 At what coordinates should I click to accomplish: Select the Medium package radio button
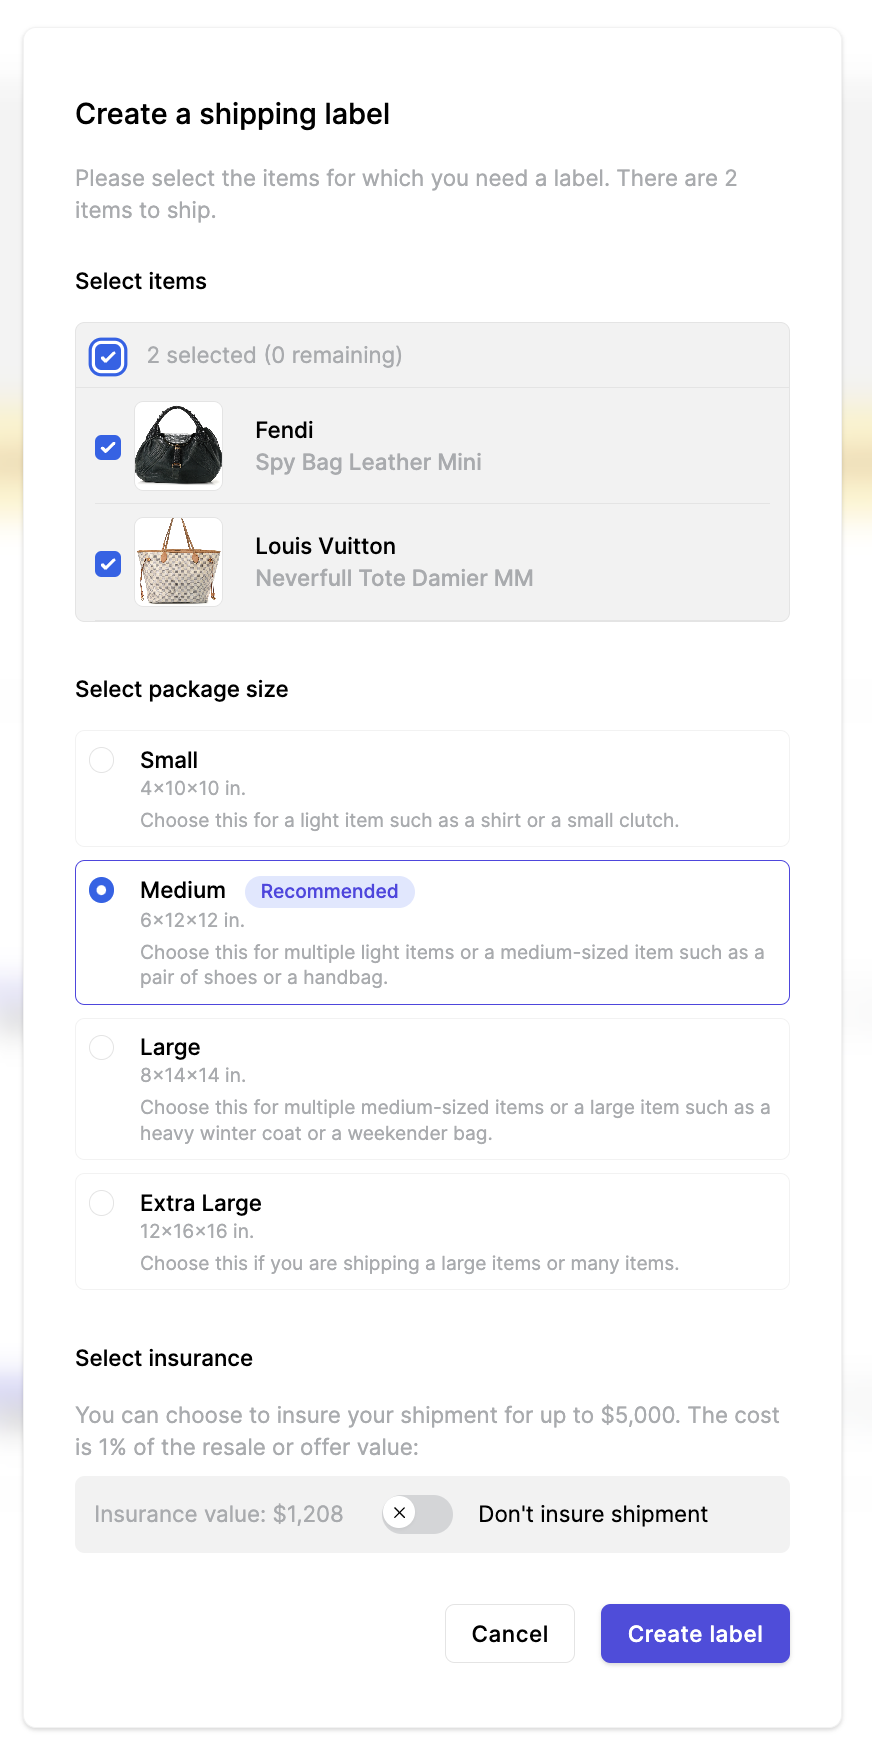point(102,890)
